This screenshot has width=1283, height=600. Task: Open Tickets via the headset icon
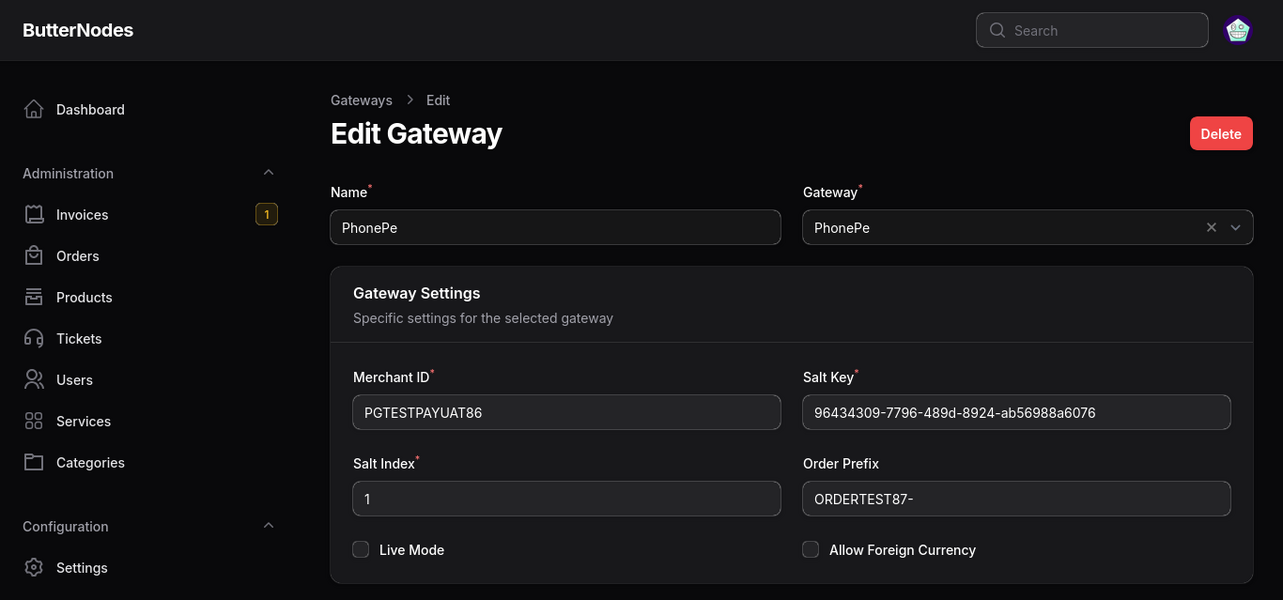click(x=34, y=338)
